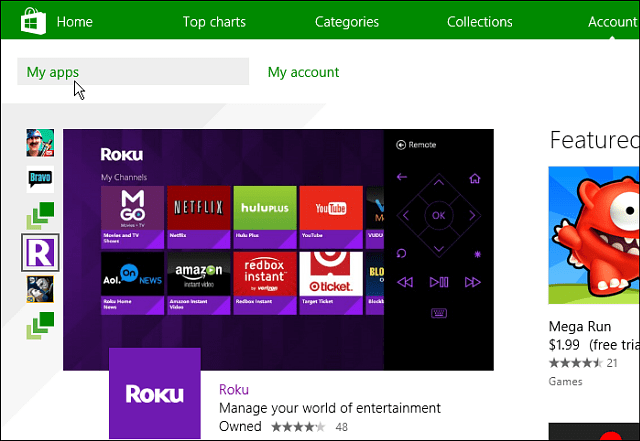The height and width of the screenshot is (441, 640).
Task: Tap the remote's up chevron
Action: coord(439,183)
